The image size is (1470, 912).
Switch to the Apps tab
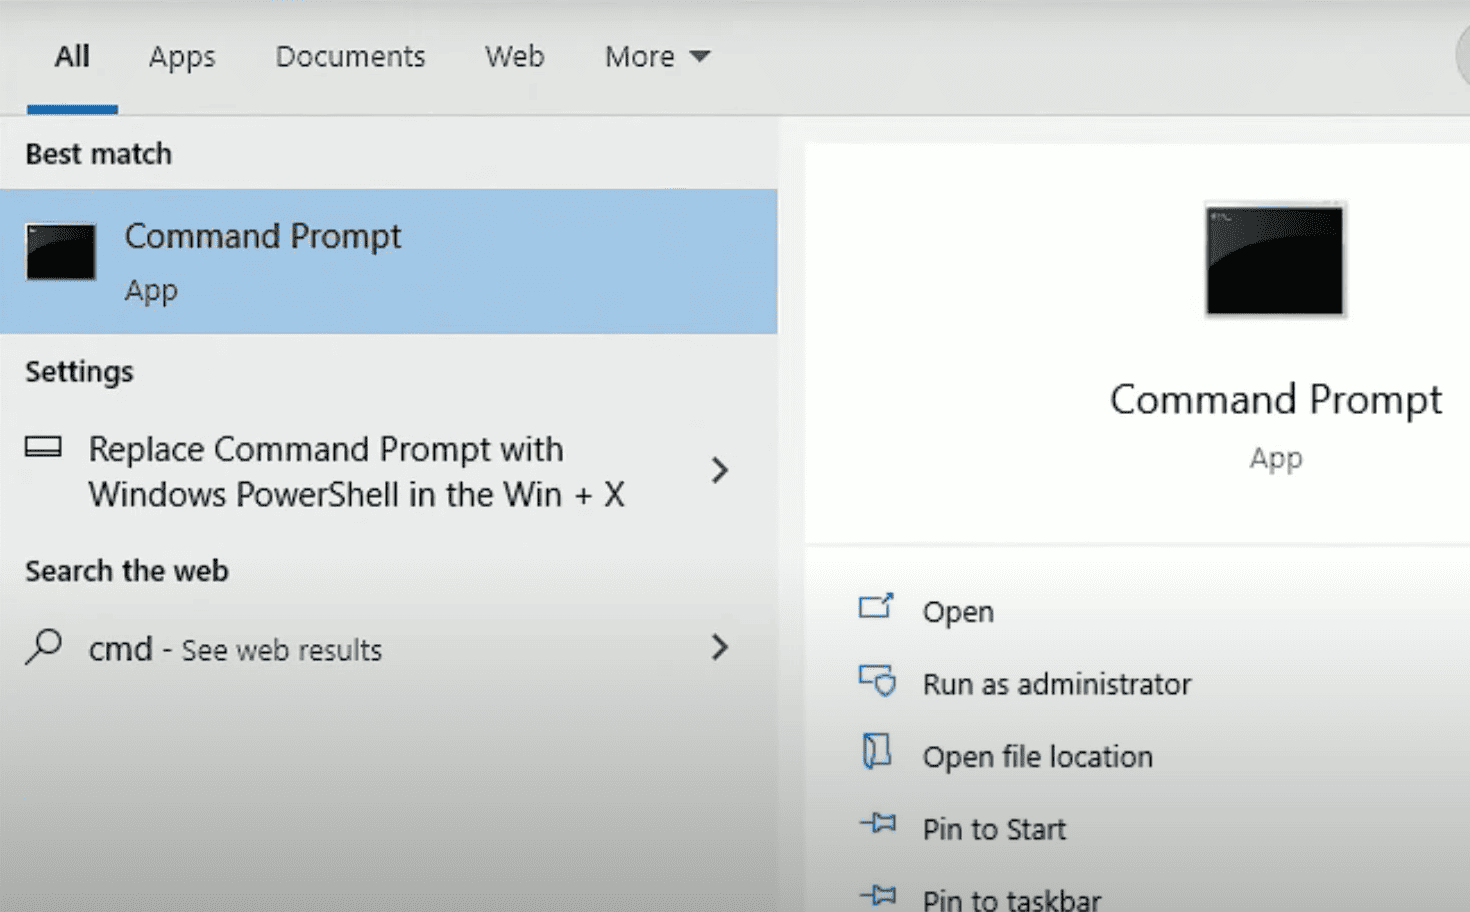[x=182, y=57]
